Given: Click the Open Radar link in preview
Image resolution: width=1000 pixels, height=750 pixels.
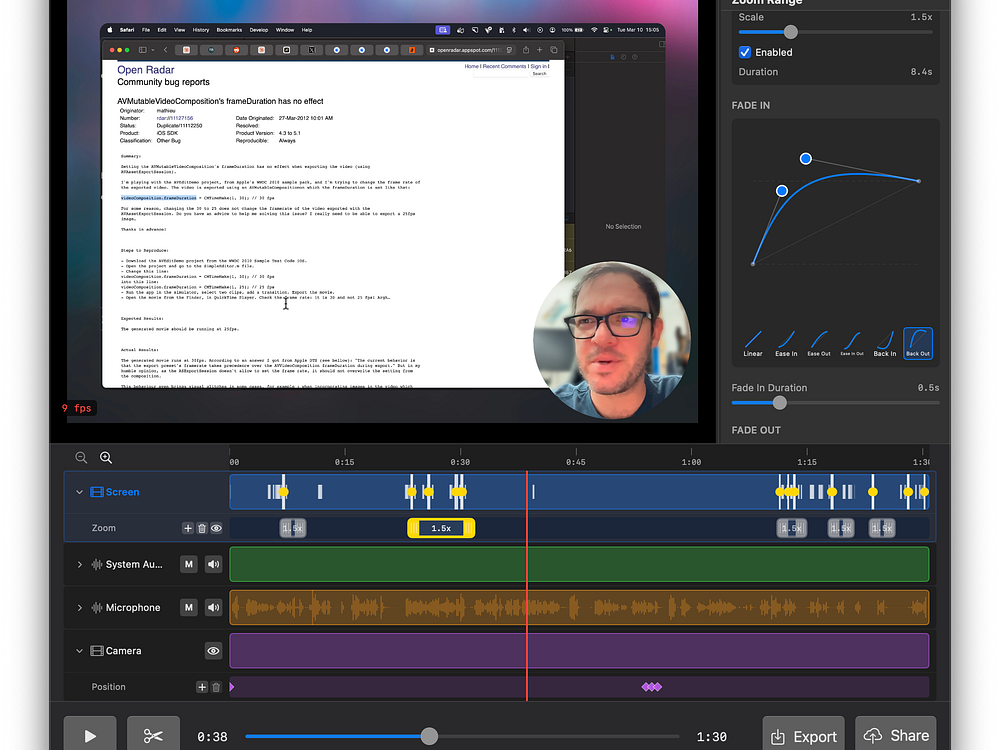Looking at the screenshot, I should [145, 70].
